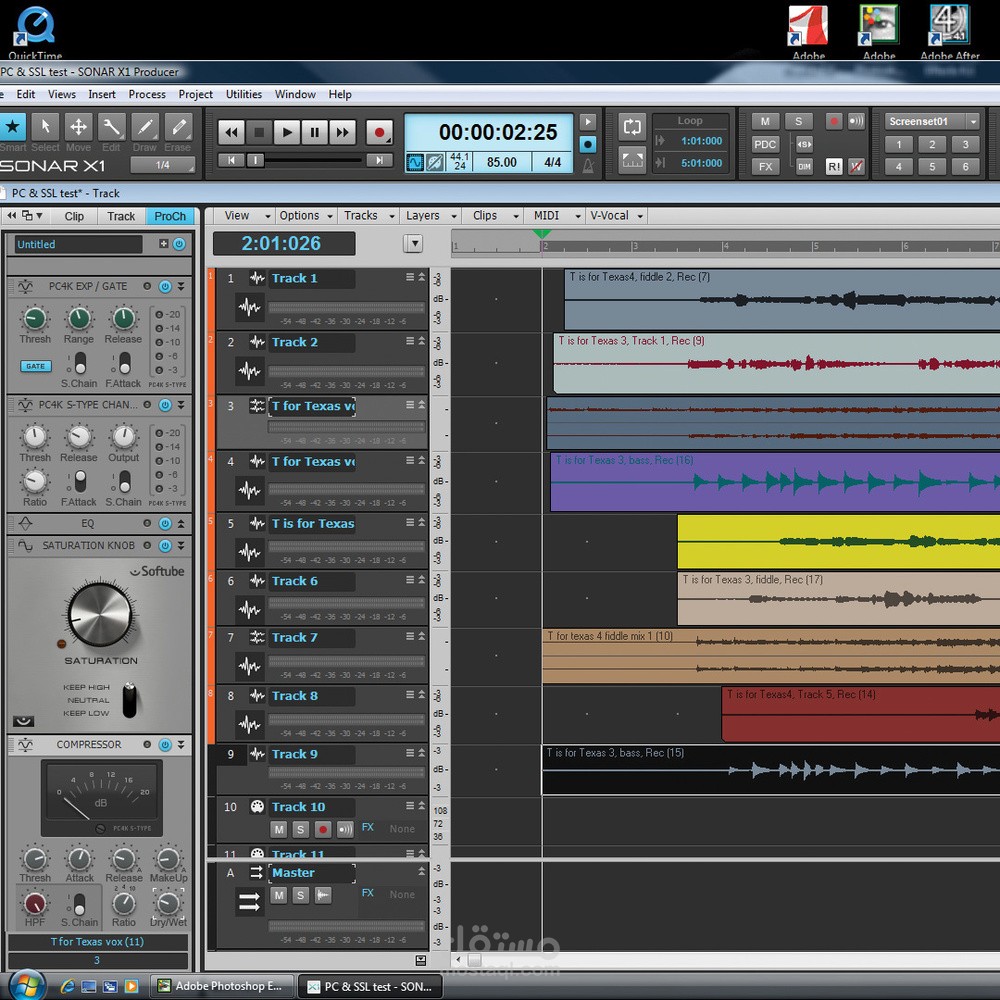The height and width of the screenshot is (1000, 1000).
Task: Click the Stop transport button
Action: [x=259, y=133]
